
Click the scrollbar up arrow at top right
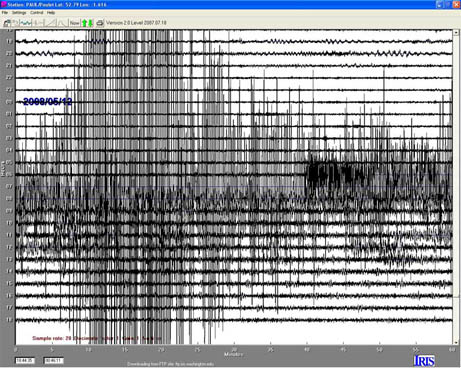coord(456,33)
